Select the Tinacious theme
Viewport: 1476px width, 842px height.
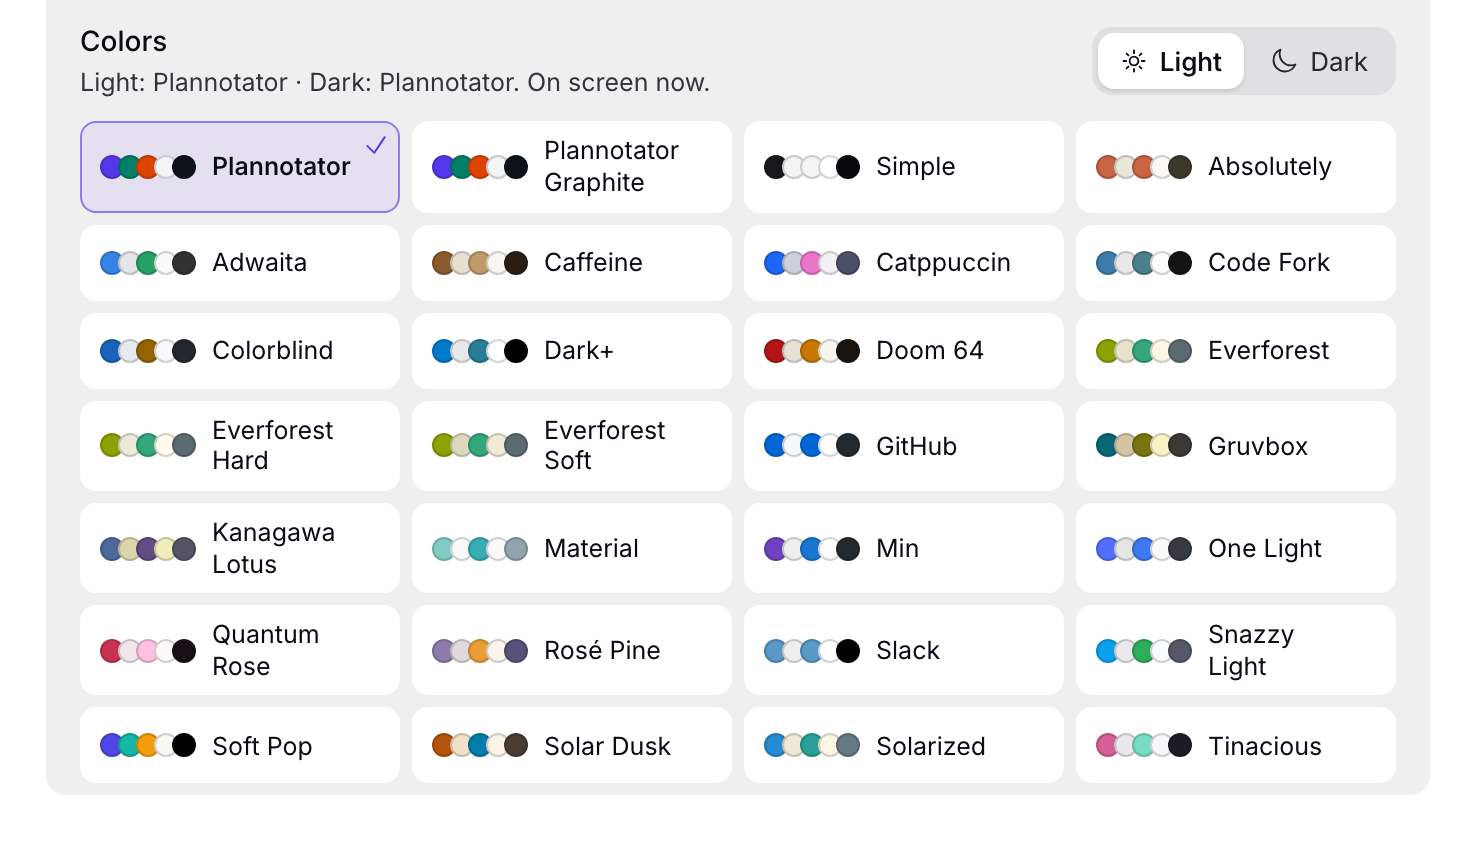click(1236, 745)
